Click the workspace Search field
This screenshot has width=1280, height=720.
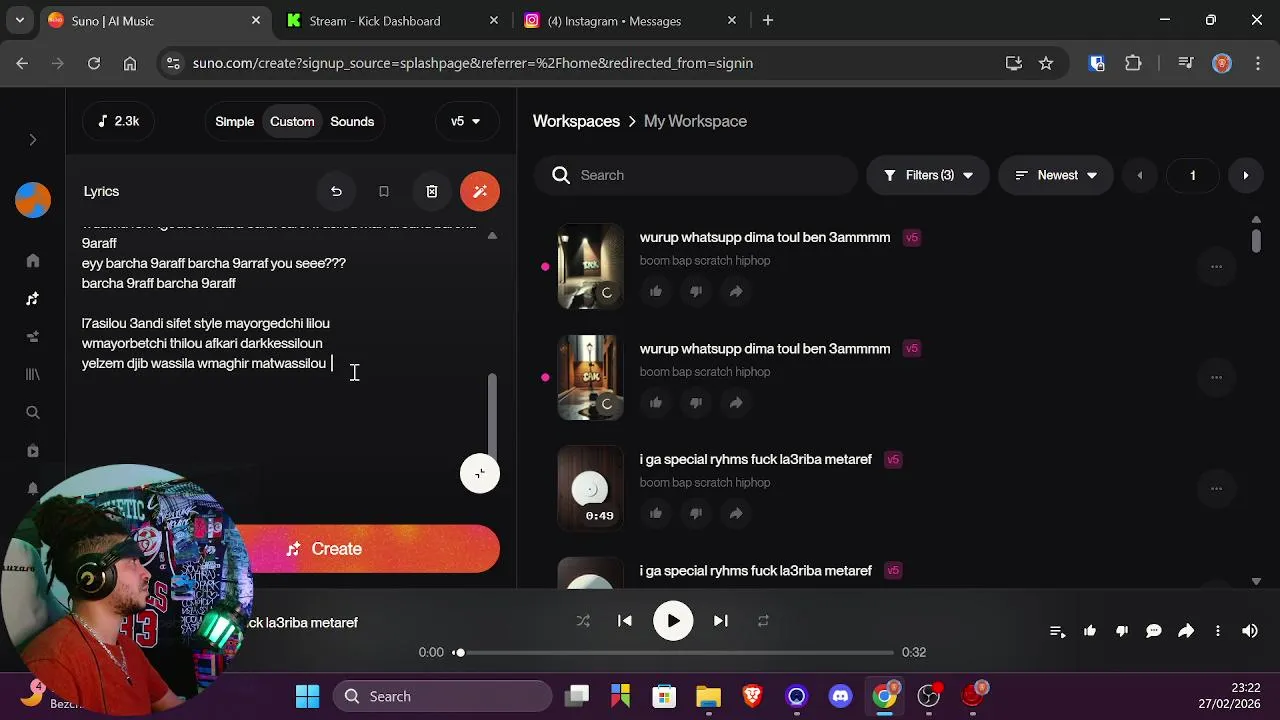coord(696,175)
